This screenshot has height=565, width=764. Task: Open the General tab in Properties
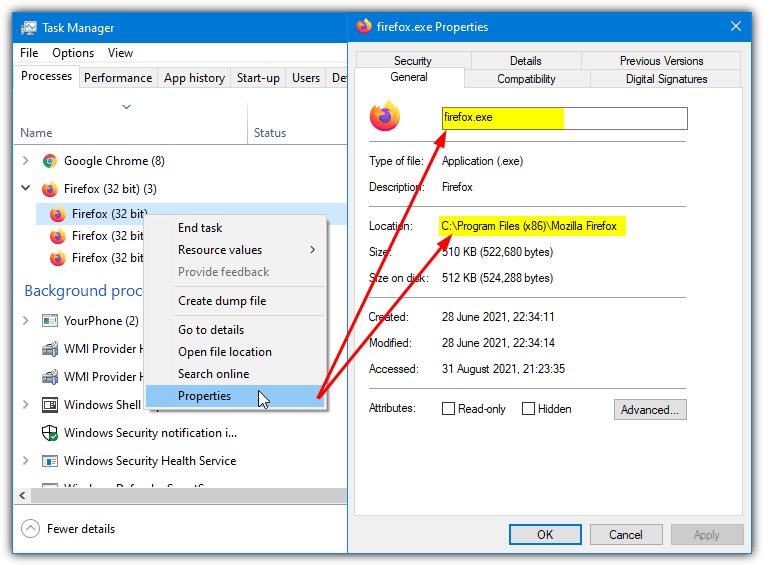[409, 77]
